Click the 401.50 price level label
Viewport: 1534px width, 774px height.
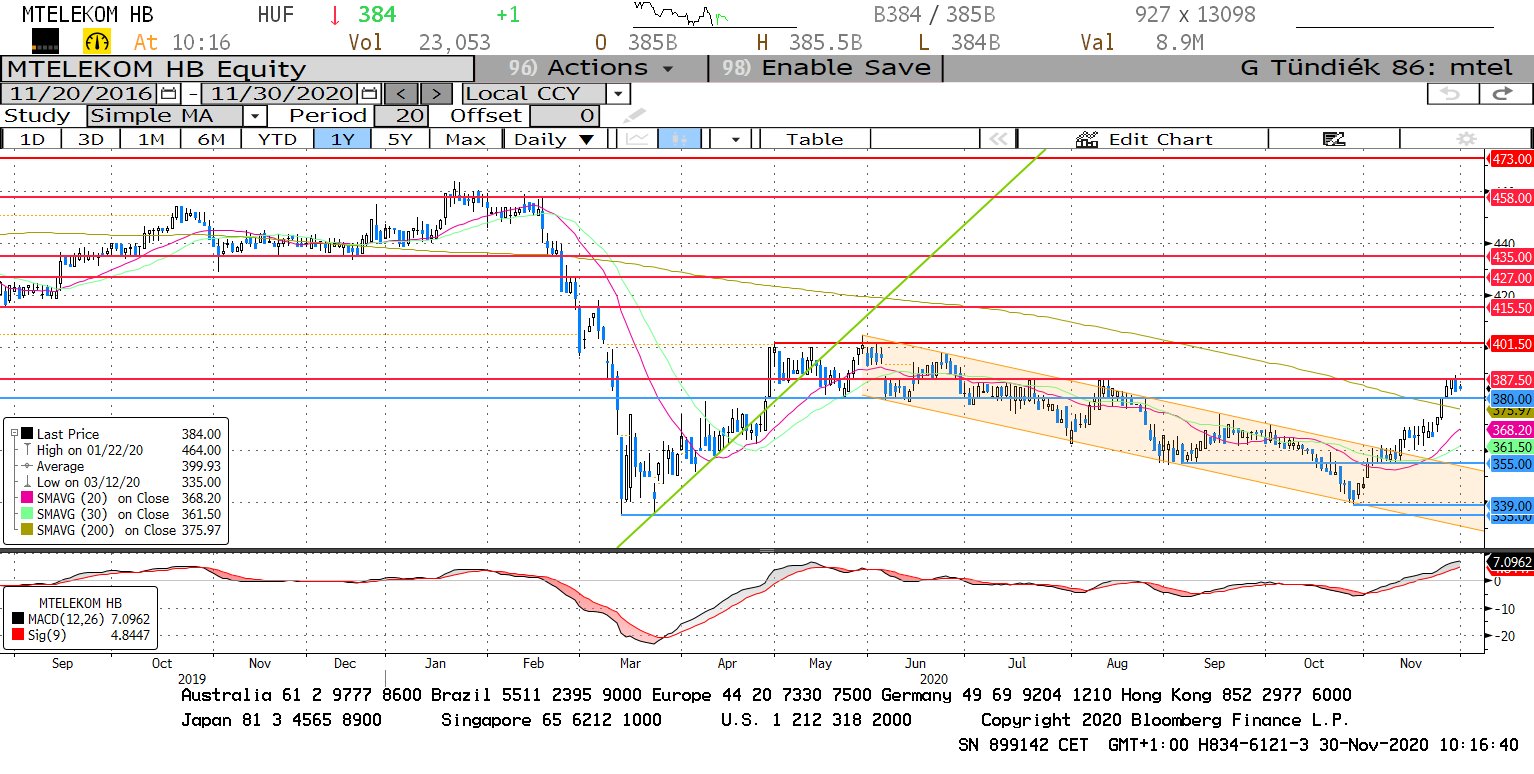(x=1511, y=344)
